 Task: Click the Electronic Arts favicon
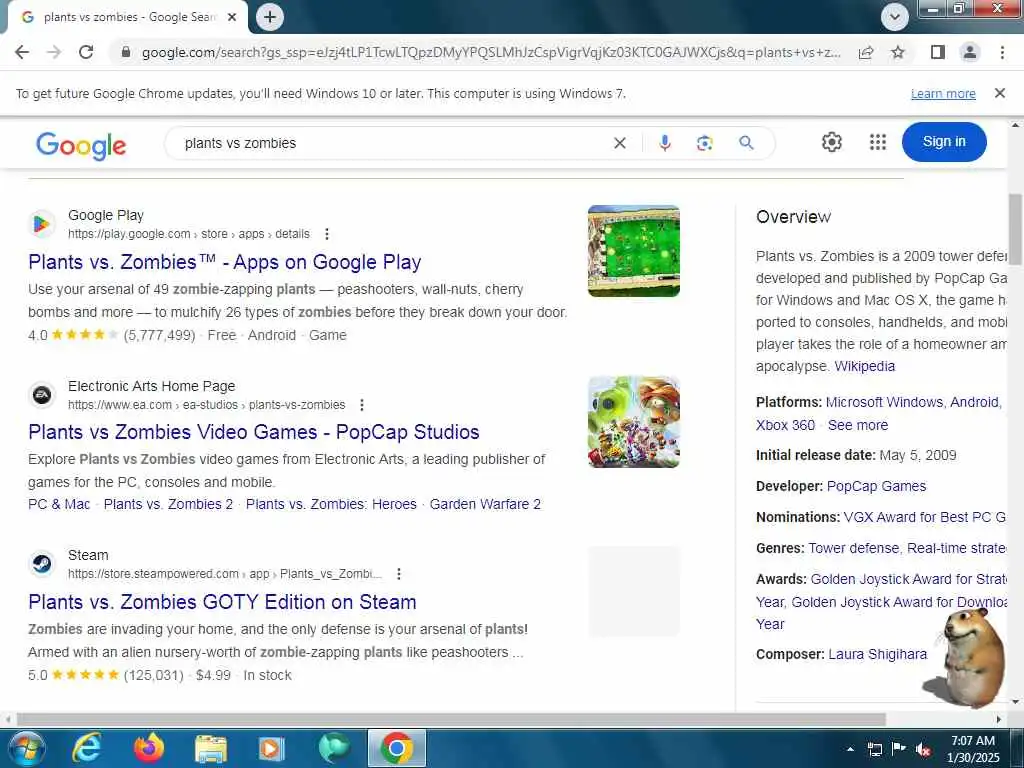[x=42, y=395]
